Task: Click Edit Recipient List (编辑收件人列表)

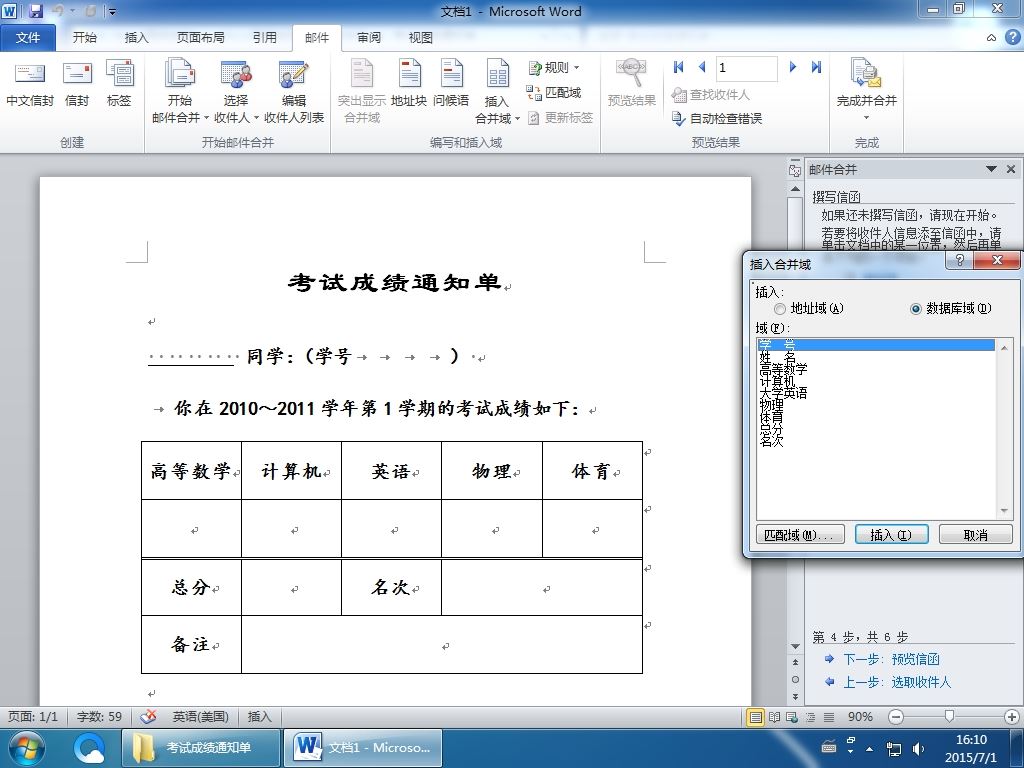Action: tap(294, 91)
